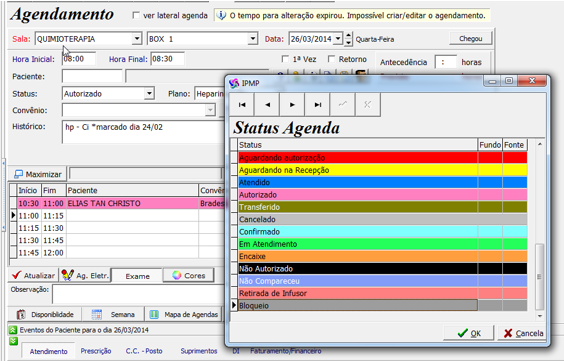Open the Data calendar dropdown
Image resolution: width=564 pixels, height=361 pixels.
(338, 38)
